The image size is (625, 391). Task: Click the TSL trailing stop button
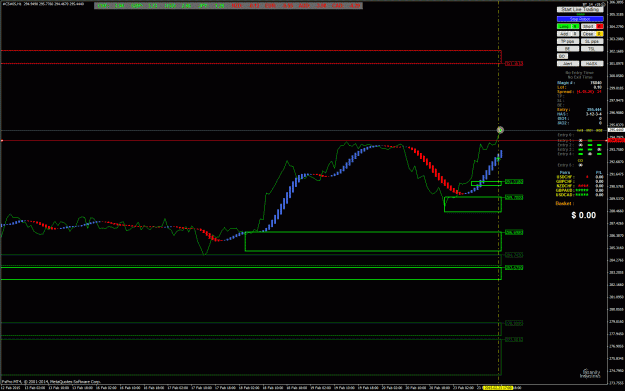(x=592, y=49)
